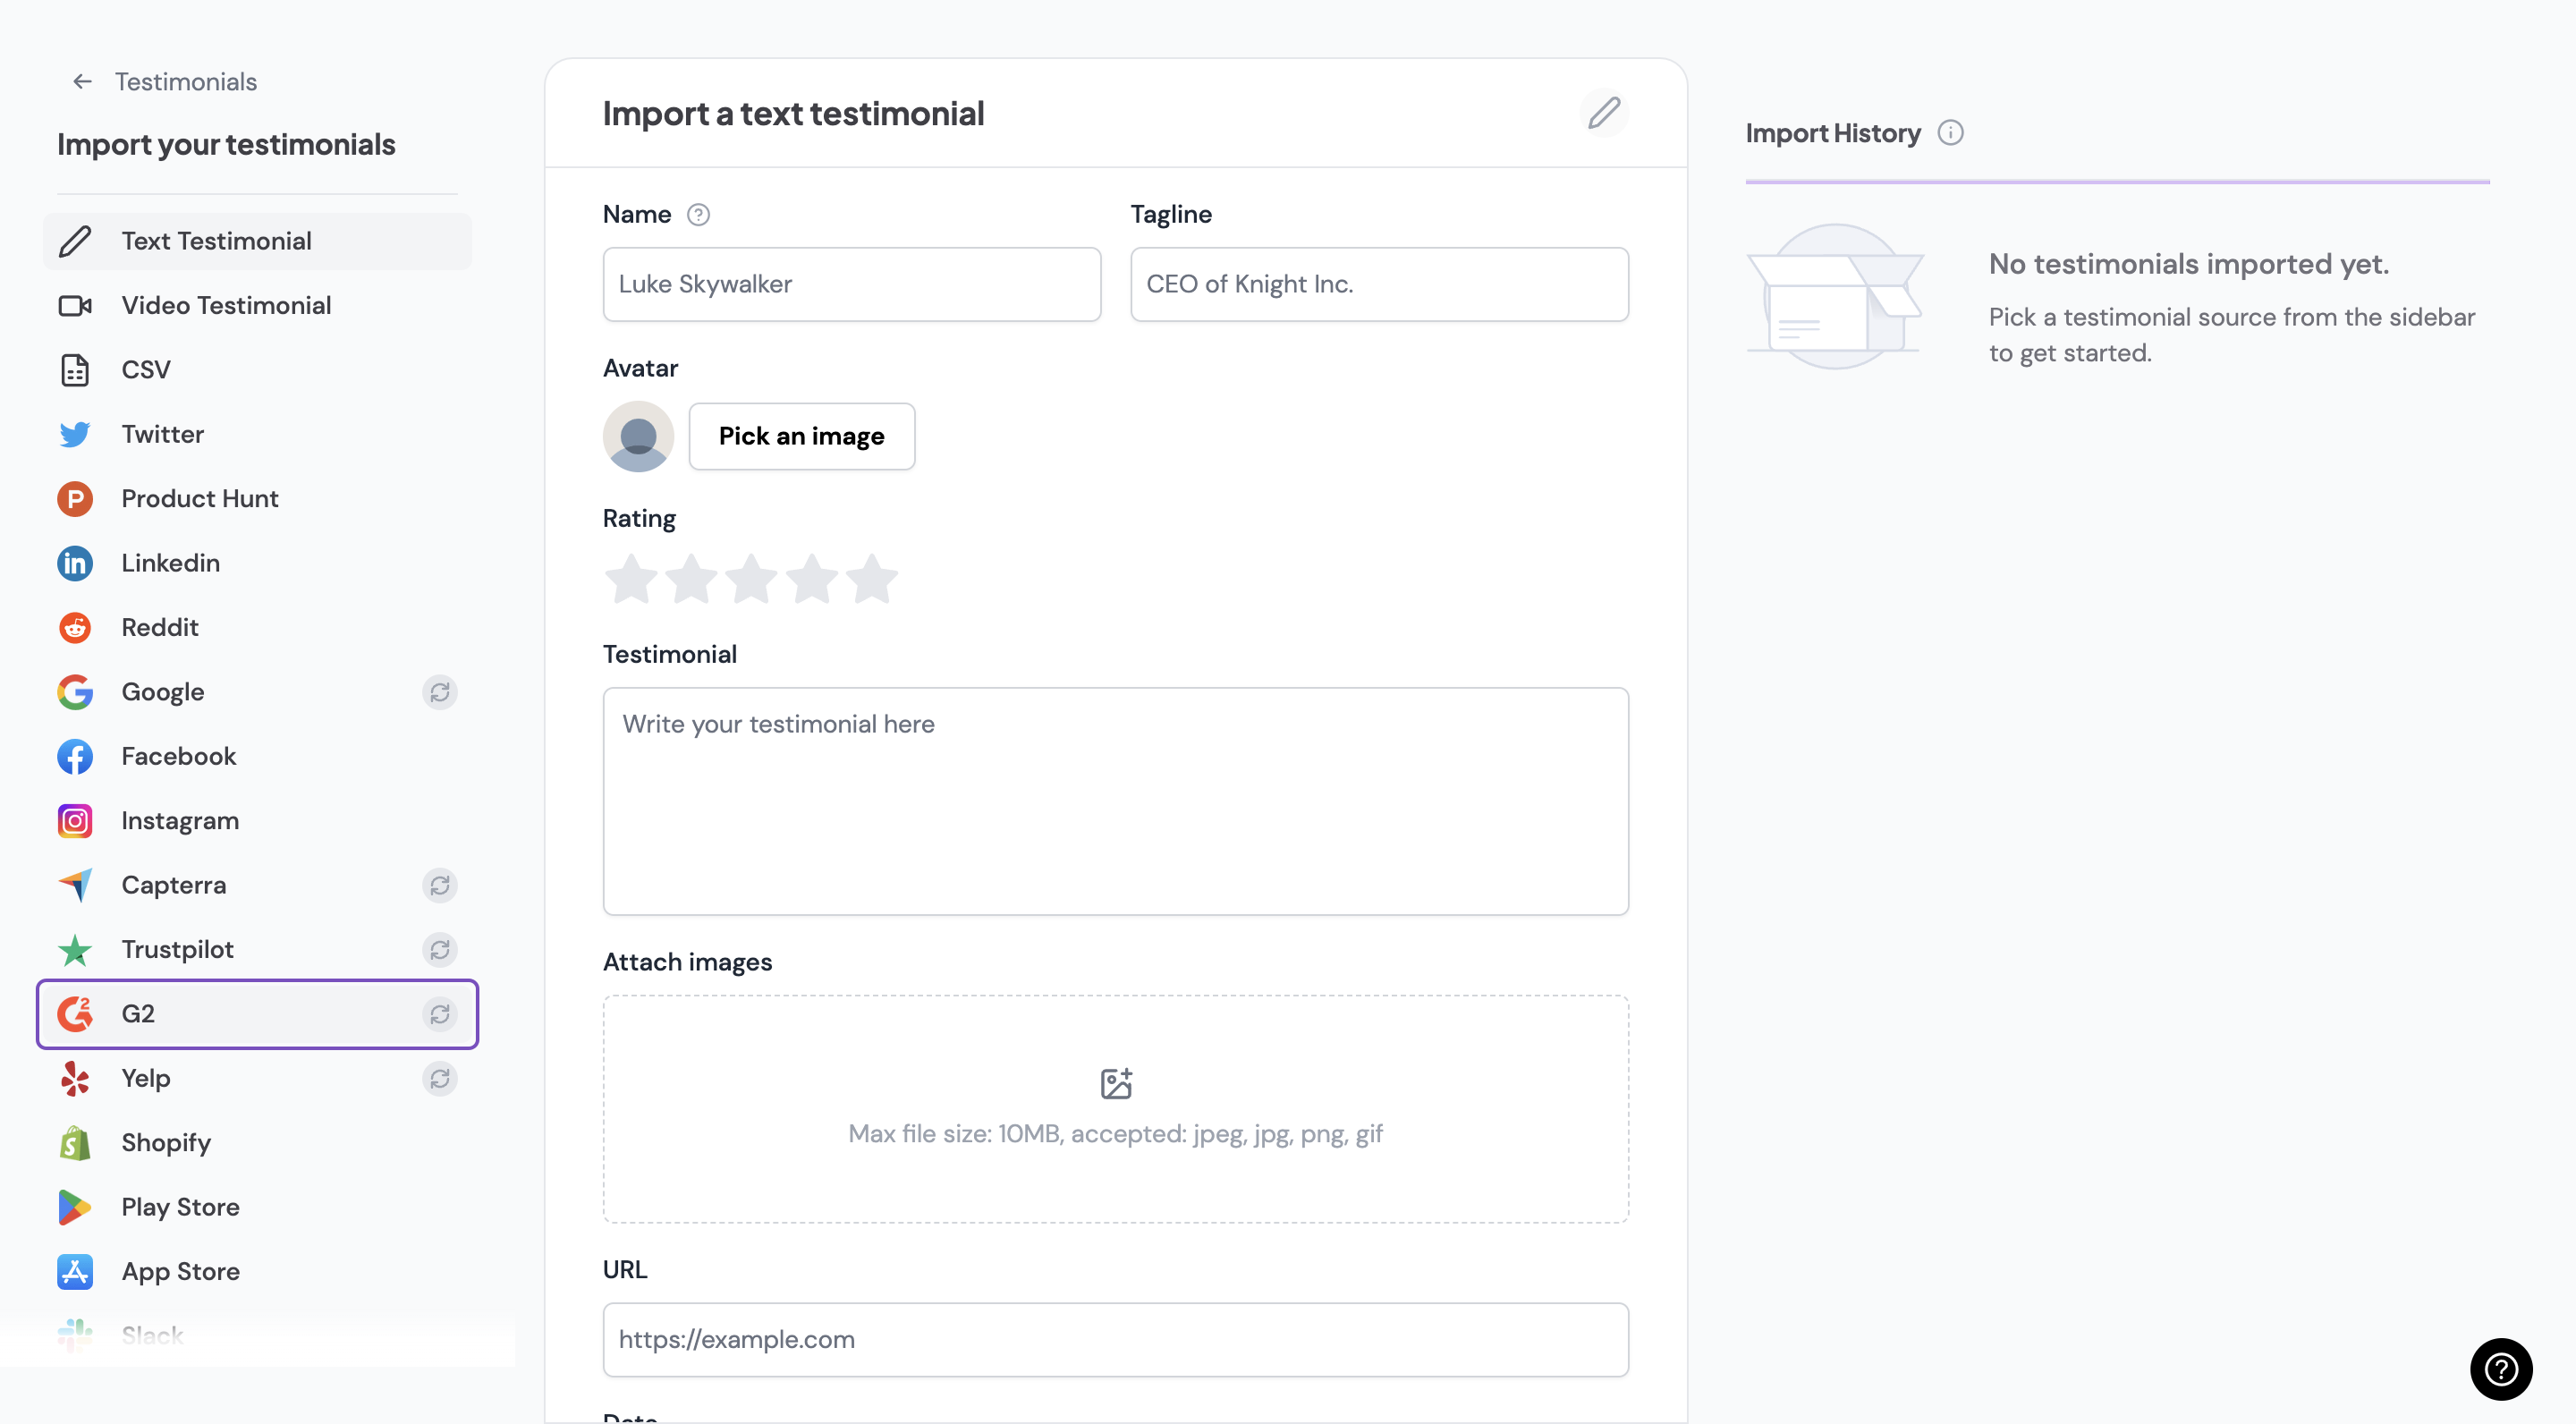Click the edit pencil in the form header

1604,113
